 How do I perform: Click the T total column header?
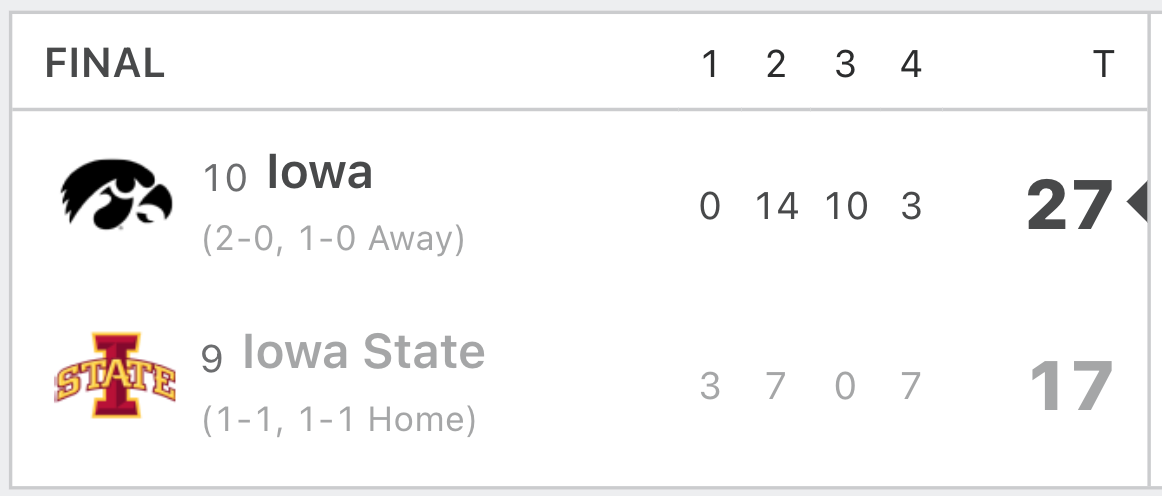[x=1103, y=64]
